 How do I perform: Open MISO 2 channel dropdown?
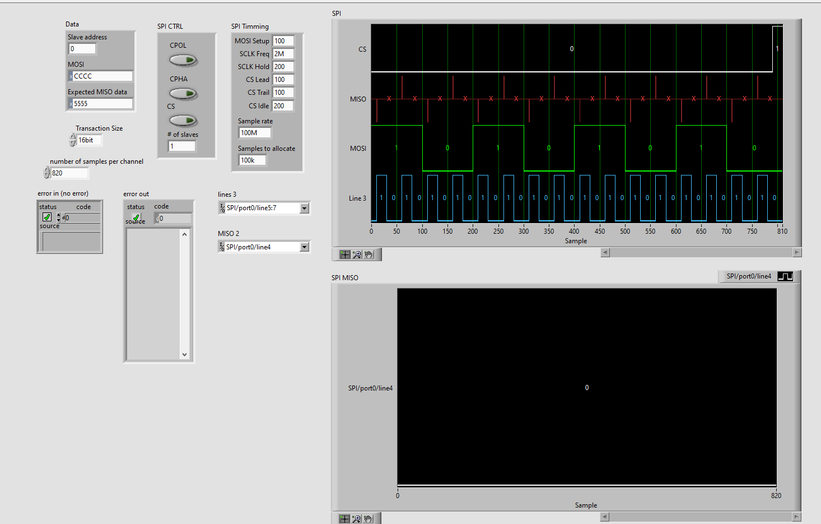tap(304, 247)
